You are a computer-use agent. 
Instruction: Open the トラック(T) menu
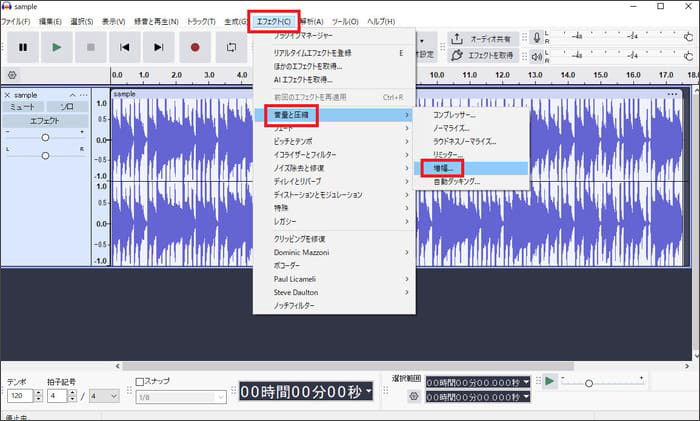coord(201,21)
